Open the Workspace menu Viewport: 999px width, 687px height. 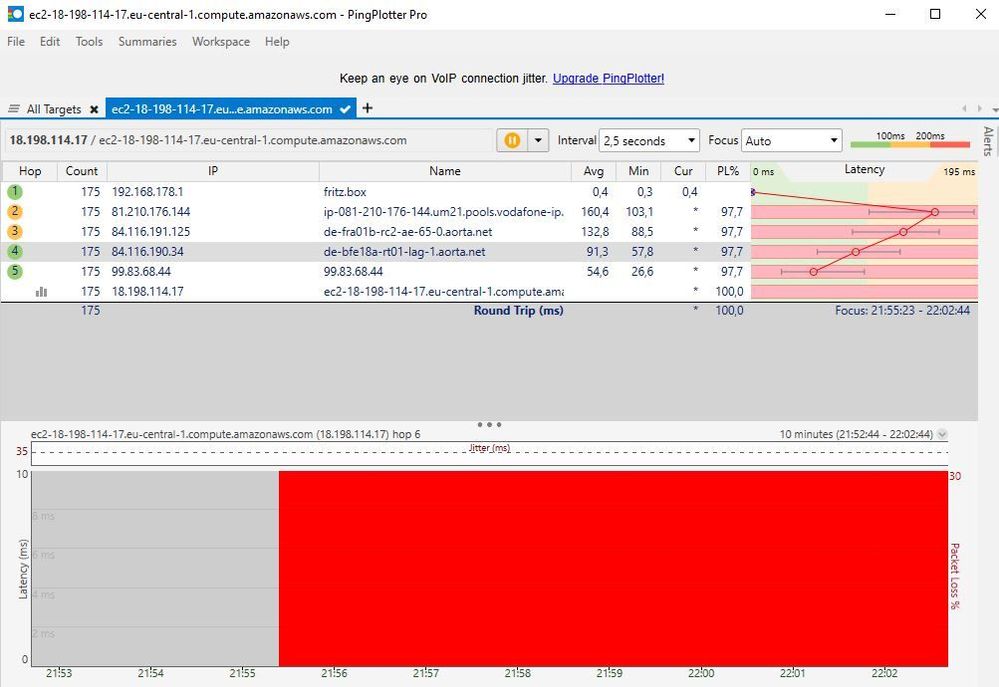click(220, 41)
